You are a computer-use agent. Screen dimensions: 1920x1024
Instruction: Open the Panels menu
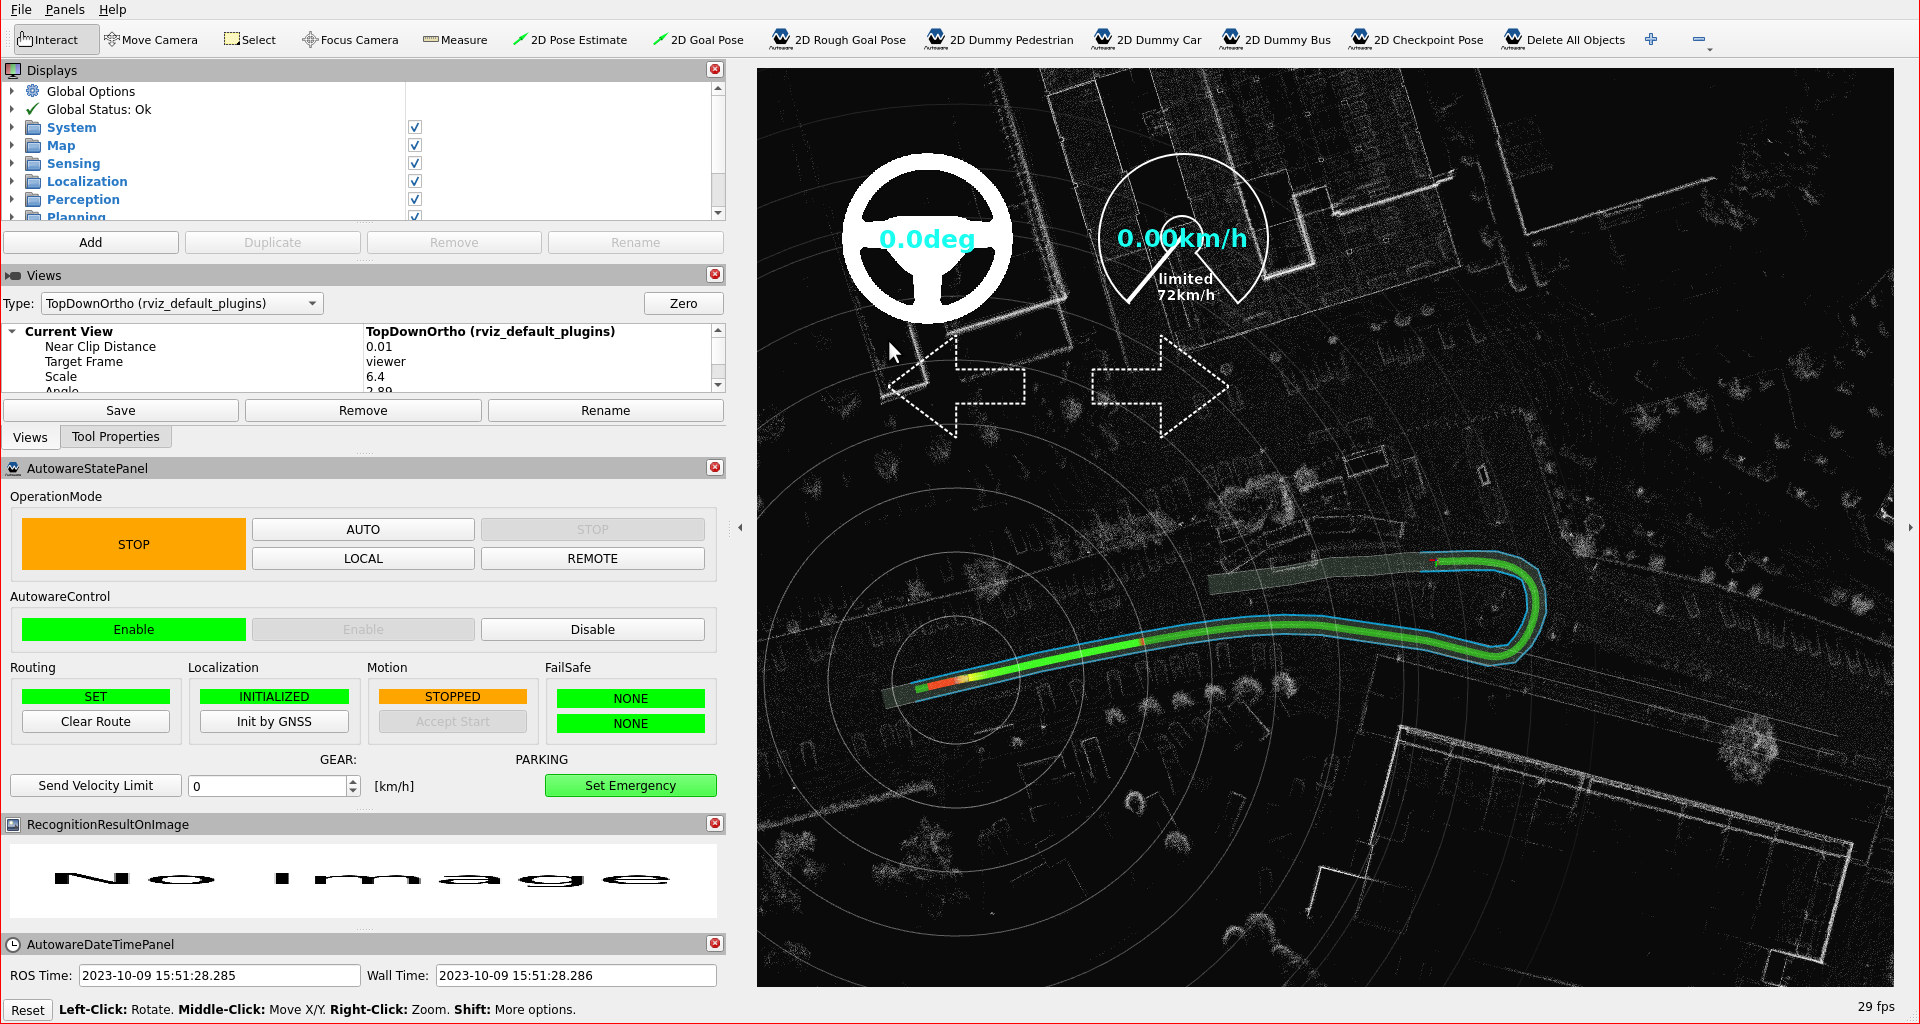click(64, 9)
